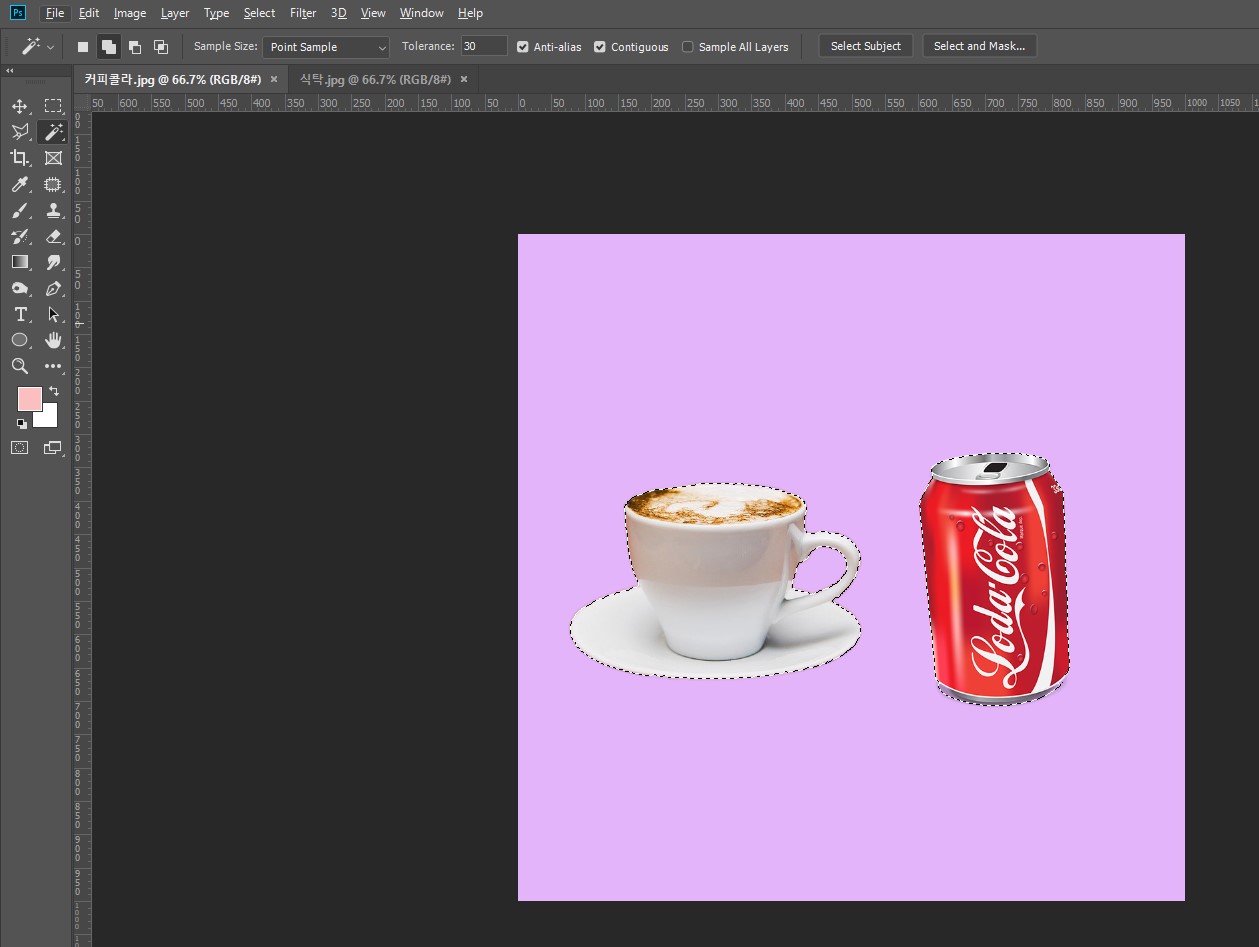Activate the Clone Stamp tool

(53, 210)
